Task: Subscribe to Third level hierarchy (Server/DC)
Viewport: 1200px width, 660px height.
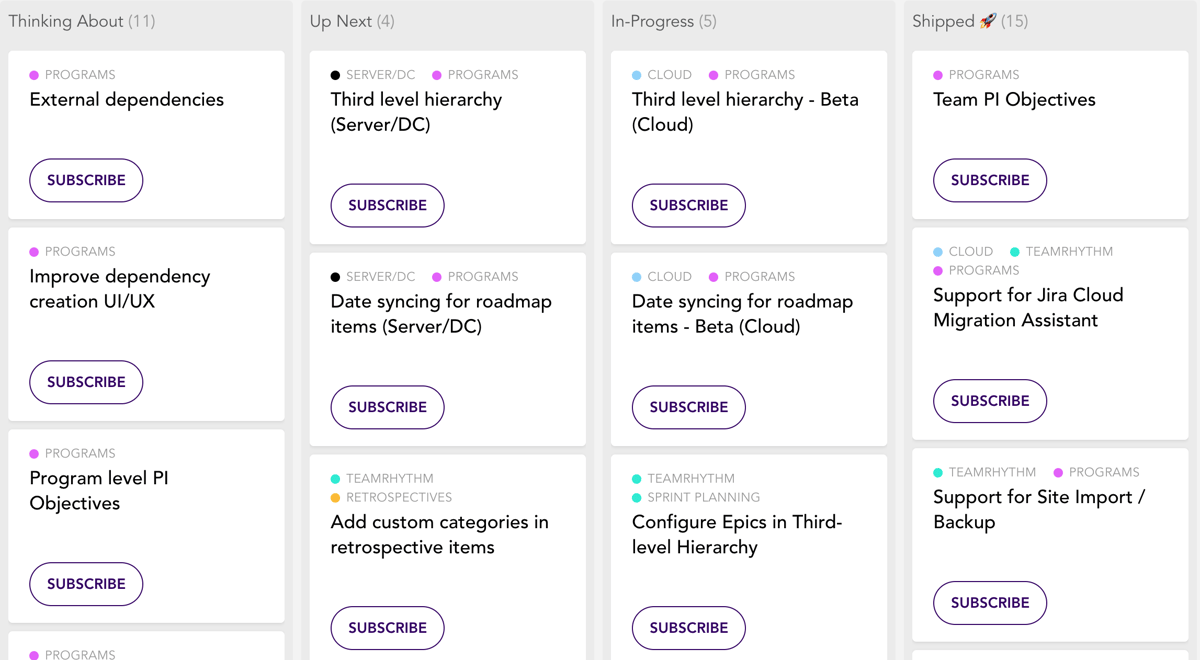Action: click(387, 205)
